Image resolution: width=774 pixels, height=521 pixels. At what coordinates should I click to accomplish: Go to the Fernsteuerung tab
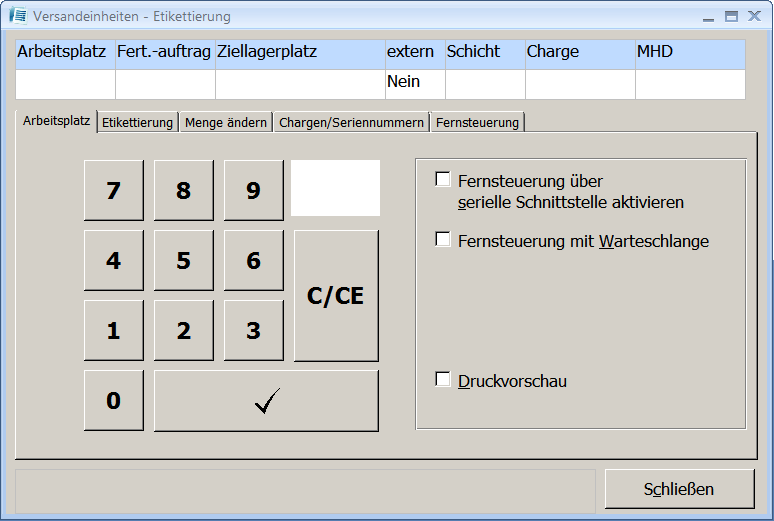tap(477, 122)
